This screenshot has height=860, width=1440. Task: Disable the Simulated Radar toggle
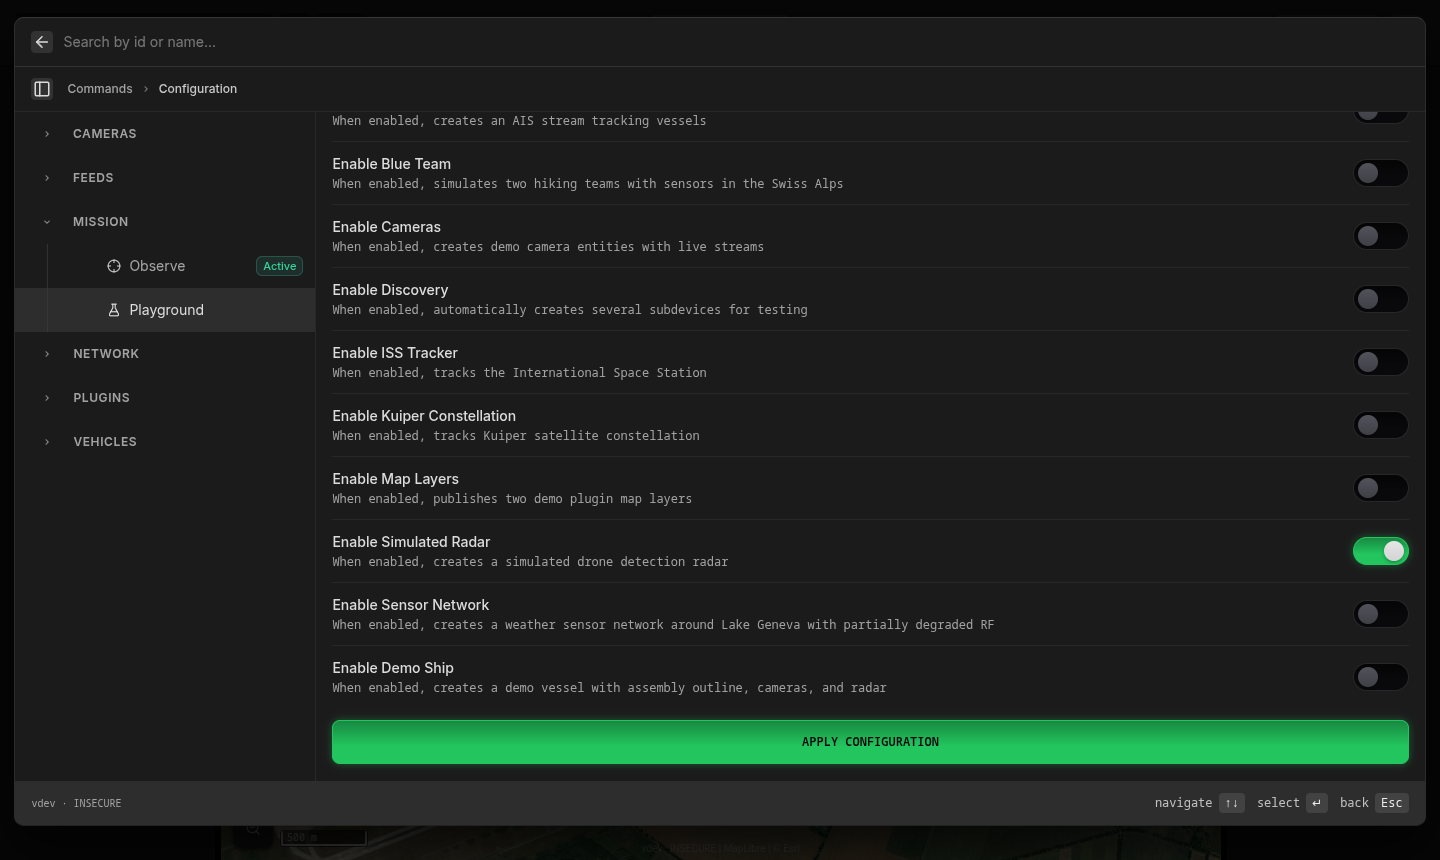coord(1381,551)
